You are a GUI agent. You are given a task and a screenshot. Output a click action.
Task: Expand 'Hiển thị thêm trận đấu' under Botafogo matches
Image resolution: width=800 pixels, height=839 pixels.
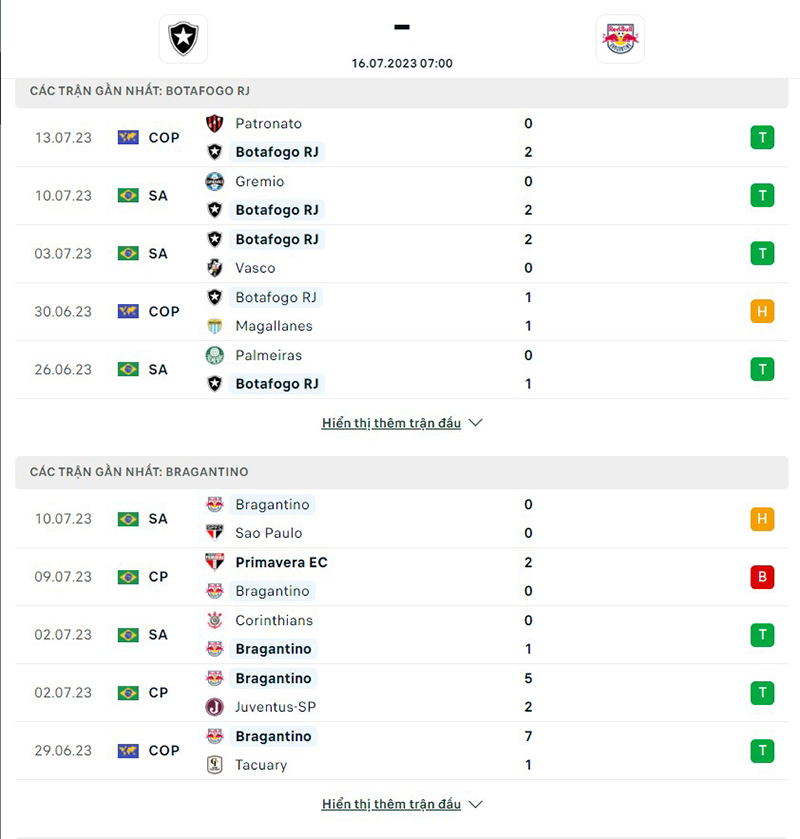pyautogui.click(x=394, y=422)
